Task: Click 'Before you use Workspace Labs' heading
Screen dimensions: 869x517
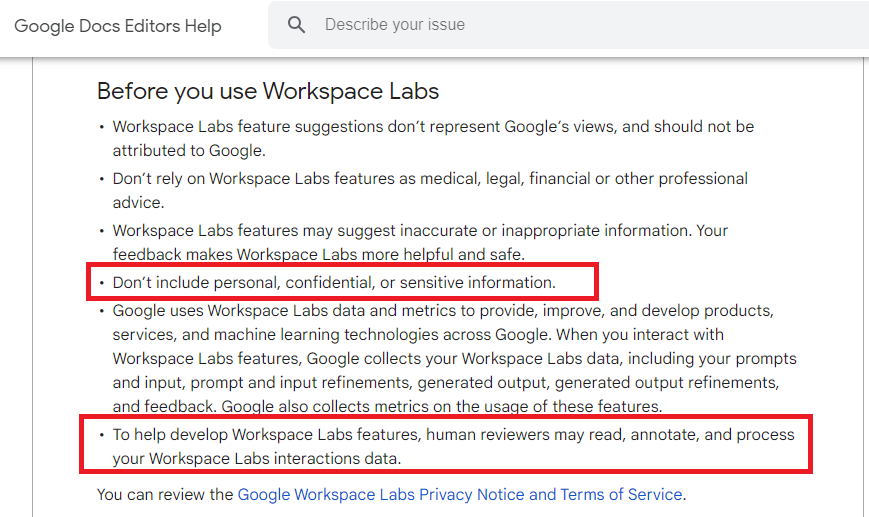Action: pyautogui.click(x=268, y=91)
